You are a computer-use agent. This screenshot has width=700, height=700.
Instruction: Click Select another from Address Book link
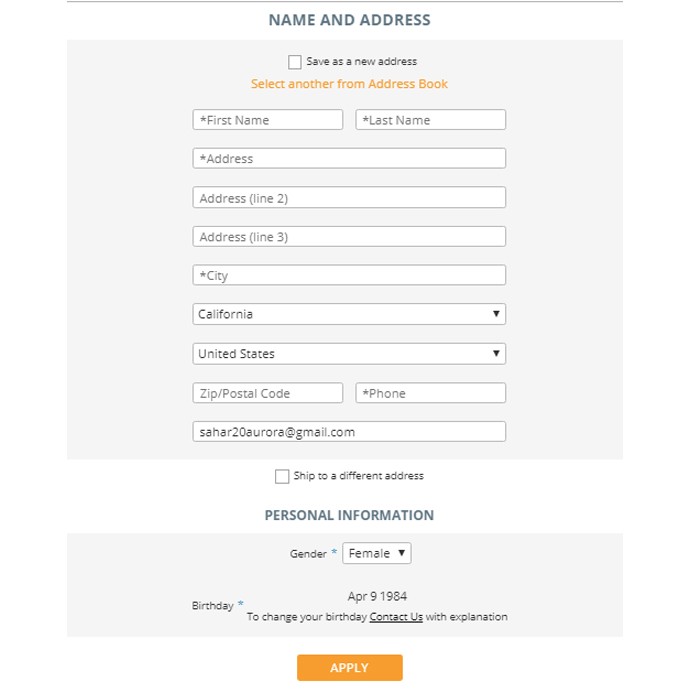pyautogui.click(x=349, y=84)
